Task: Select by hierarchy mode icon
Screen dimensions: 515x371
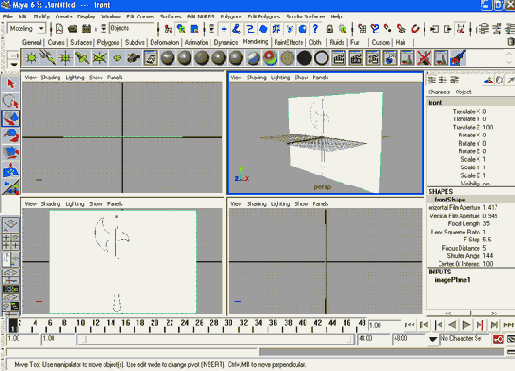Action: coord(168,29)
